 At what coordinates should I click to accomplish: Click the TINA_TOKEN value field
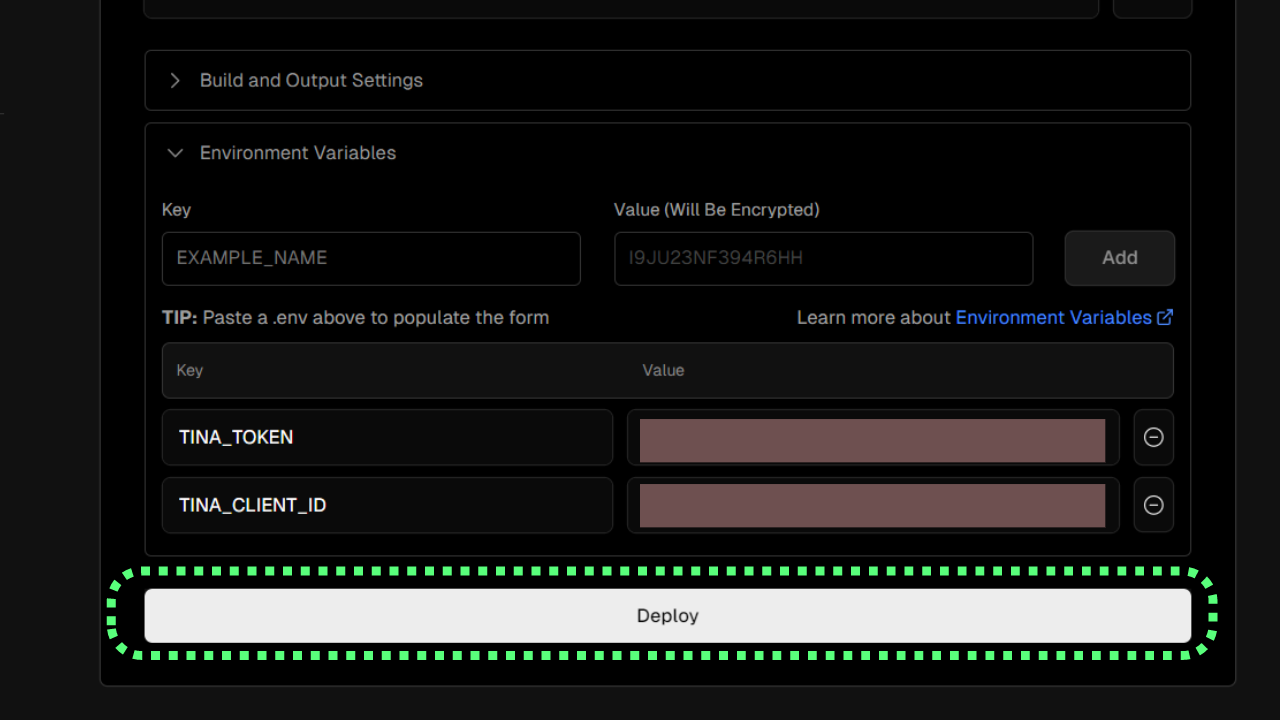[x=873, y=437]
